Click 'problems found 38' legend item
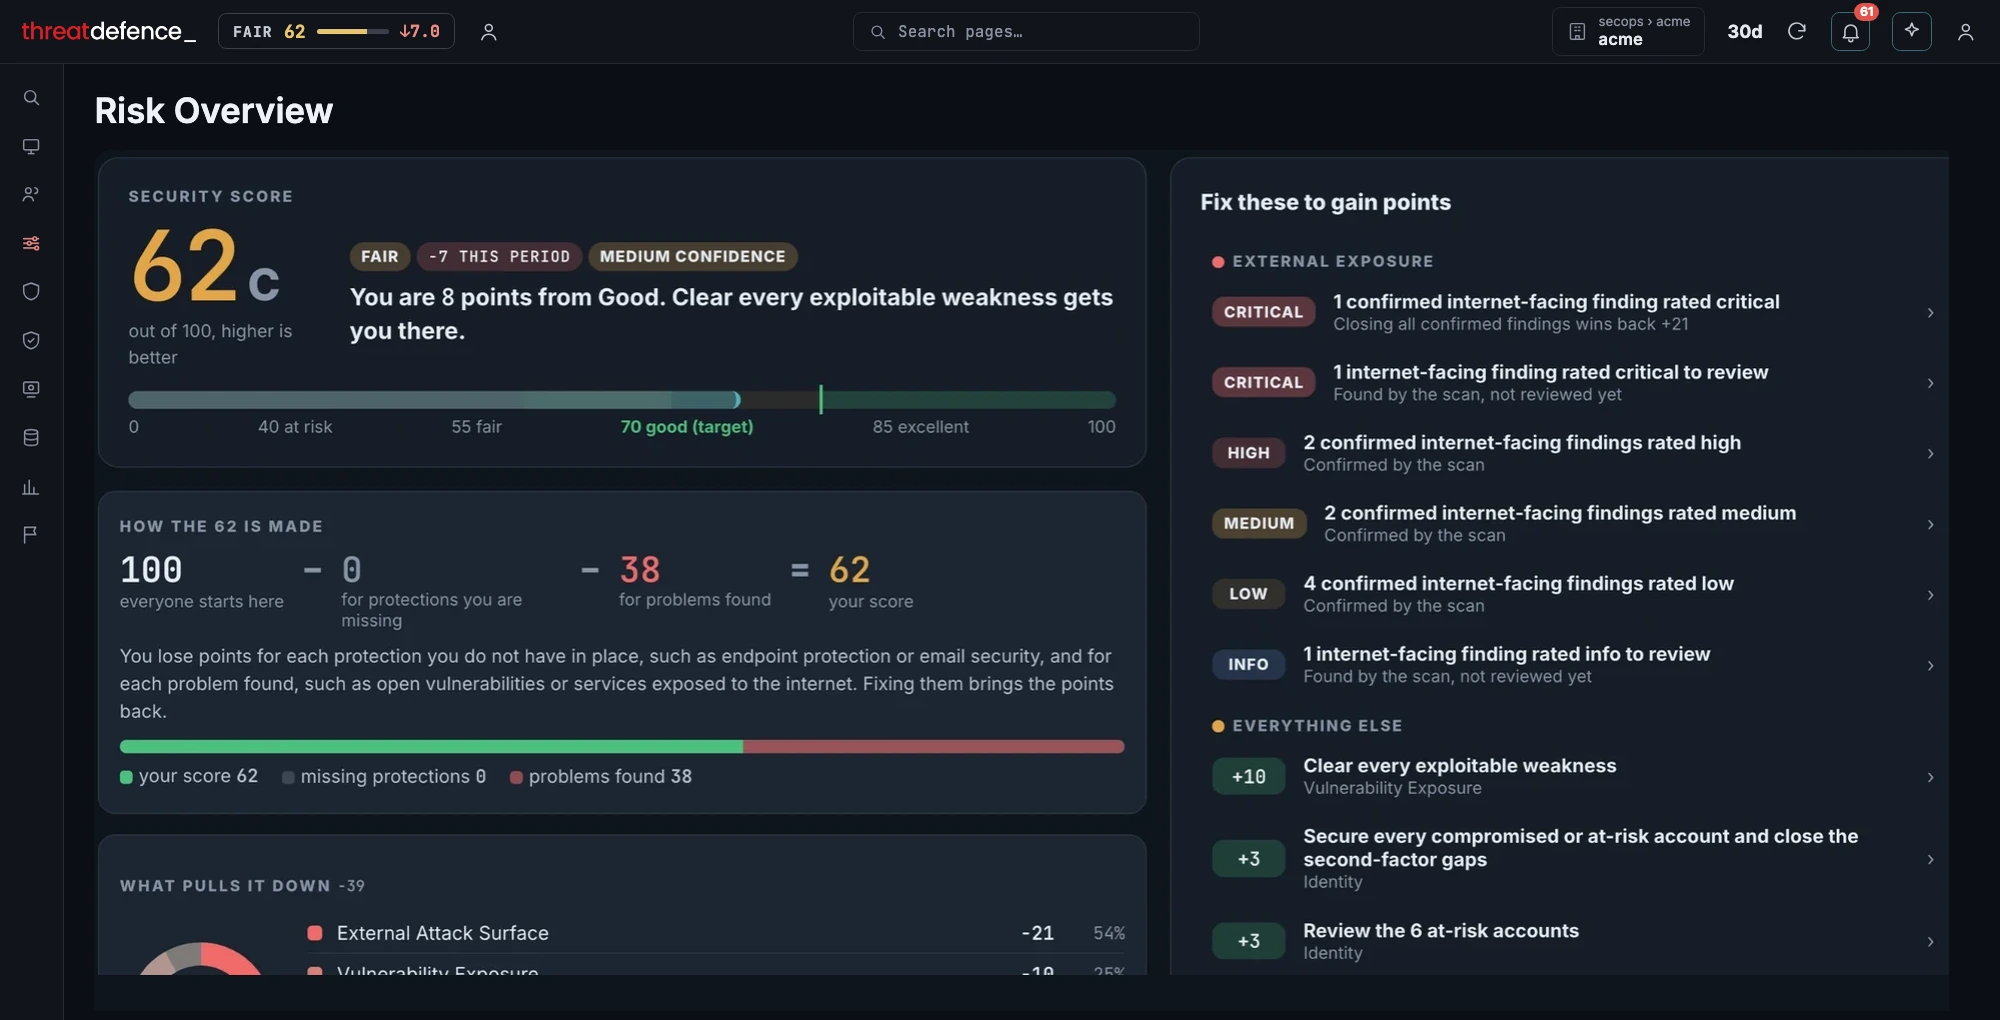This screenshot has width=2000, height=1020. 601,777
